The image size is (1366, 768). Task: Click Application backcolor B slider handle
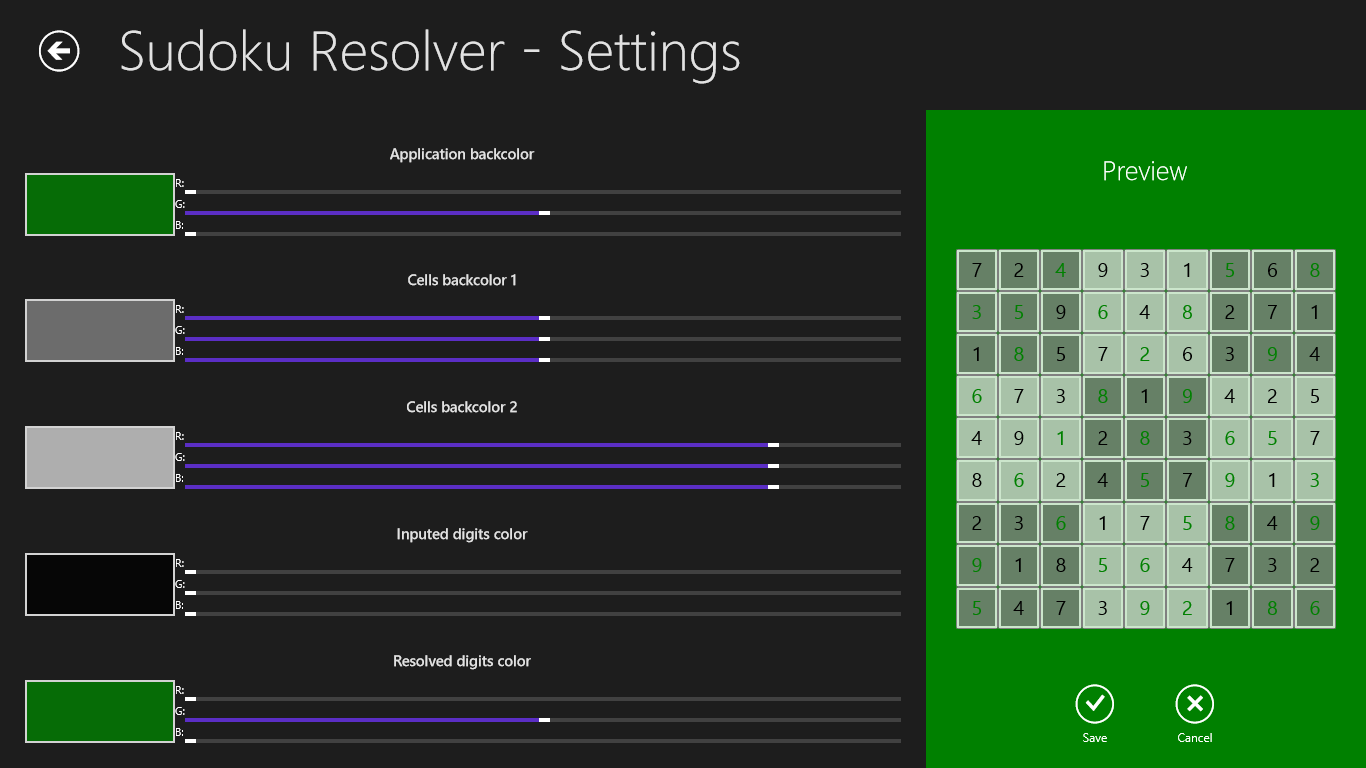[x=190, y=234]
